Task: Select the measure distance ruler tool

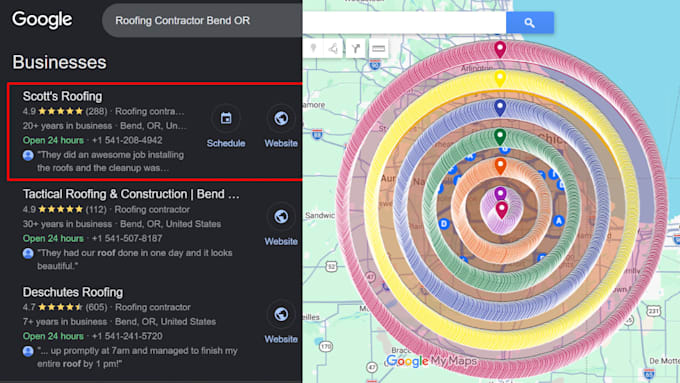Action: click(378, 48)
